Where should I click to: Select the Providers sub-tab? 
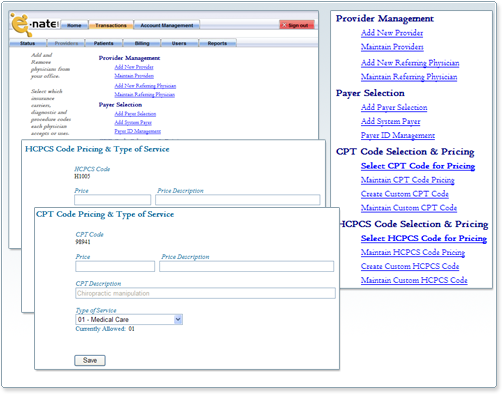coord(66,43)
